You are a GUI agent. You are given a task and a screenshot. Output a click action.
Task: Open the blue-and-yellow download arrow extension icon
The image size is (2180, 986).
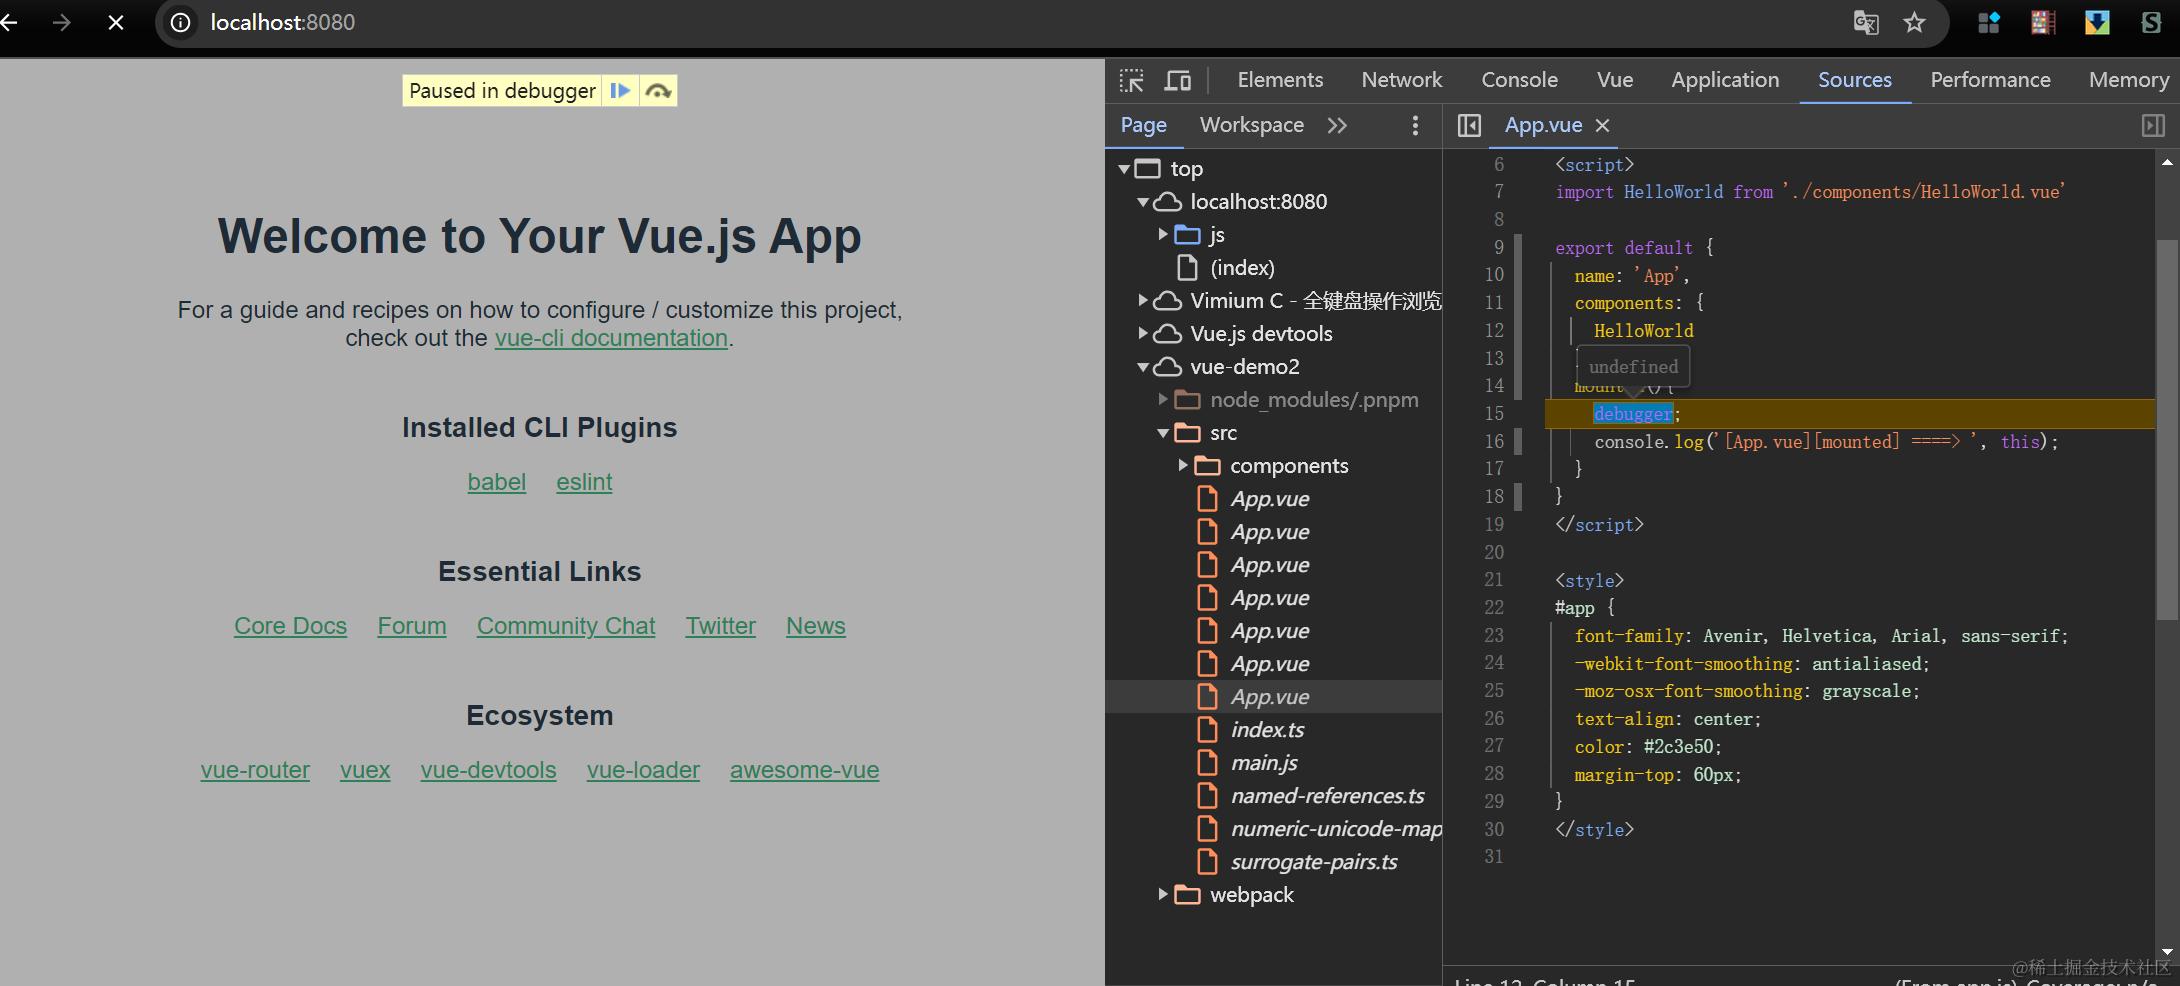pos(2097,22)
